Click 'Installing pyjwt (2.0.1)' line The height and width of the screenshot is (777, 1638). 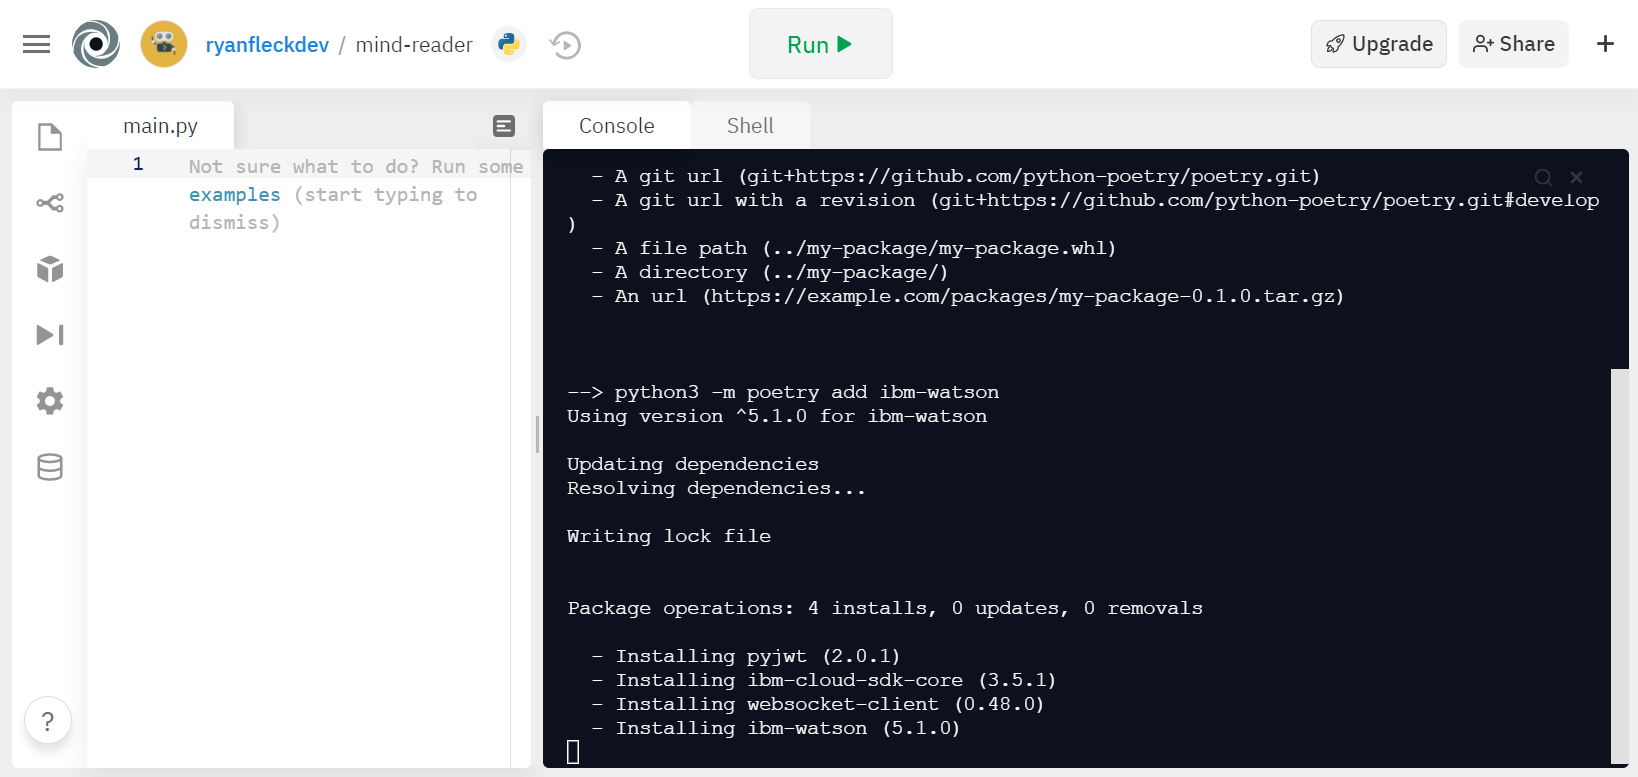758,656
